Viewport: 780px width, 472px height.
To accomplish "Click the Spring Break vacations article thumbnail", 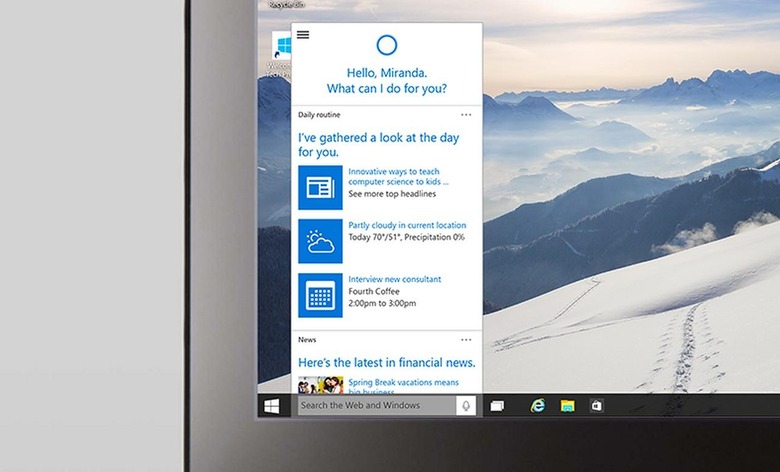I will pos(320,385).
